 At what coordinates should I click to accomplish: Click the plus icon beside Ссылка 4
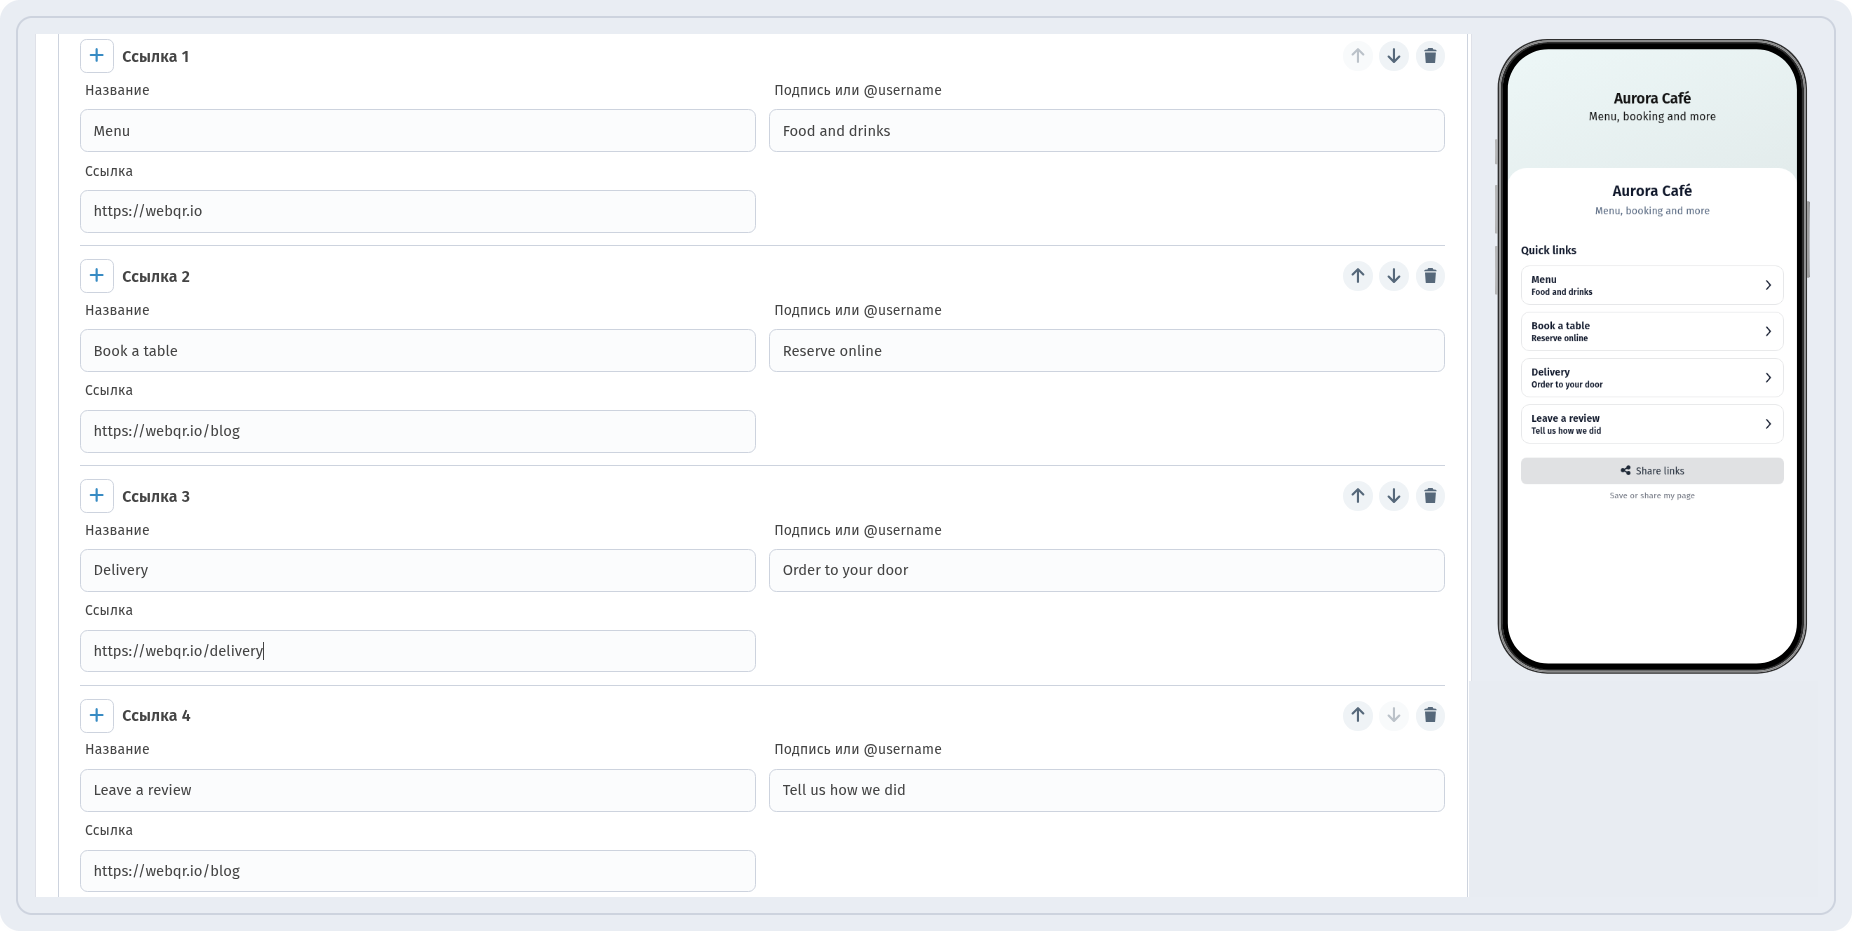point(97,715)
